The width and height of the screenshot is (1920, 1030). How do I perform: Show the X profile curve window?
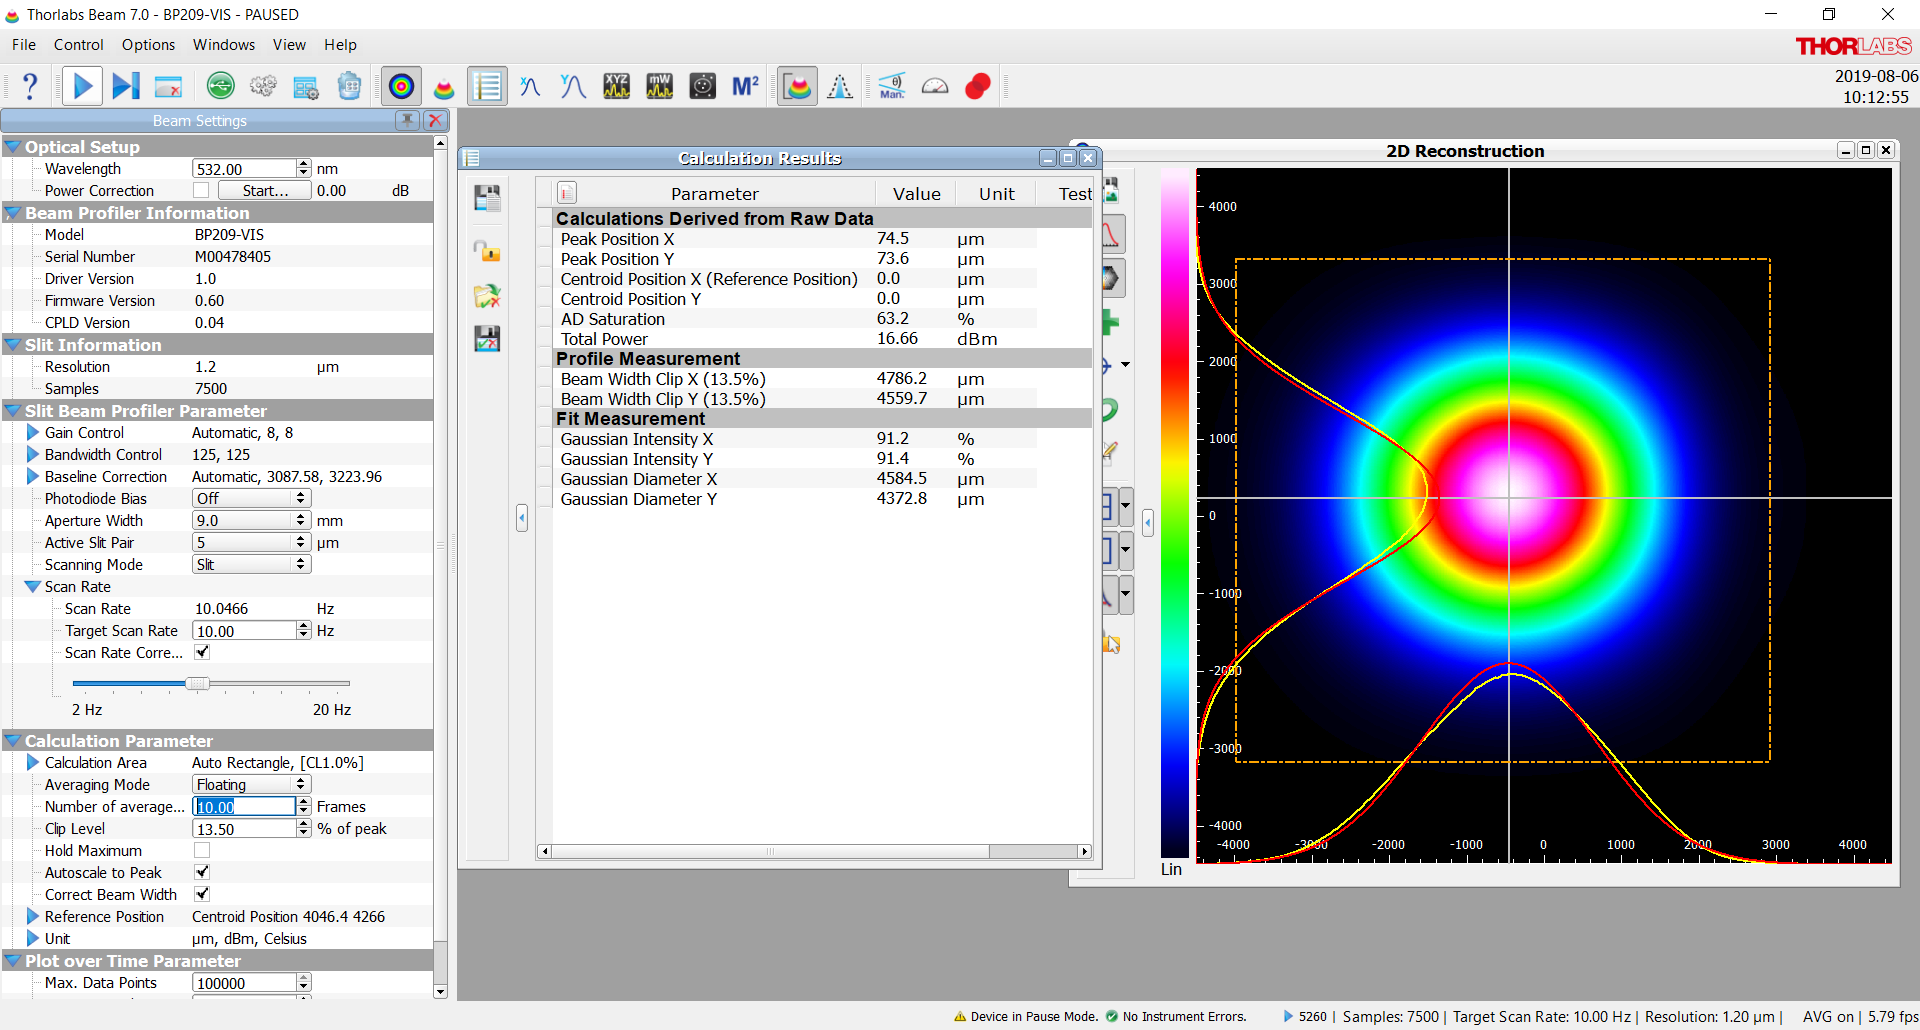tap(530, 87)
